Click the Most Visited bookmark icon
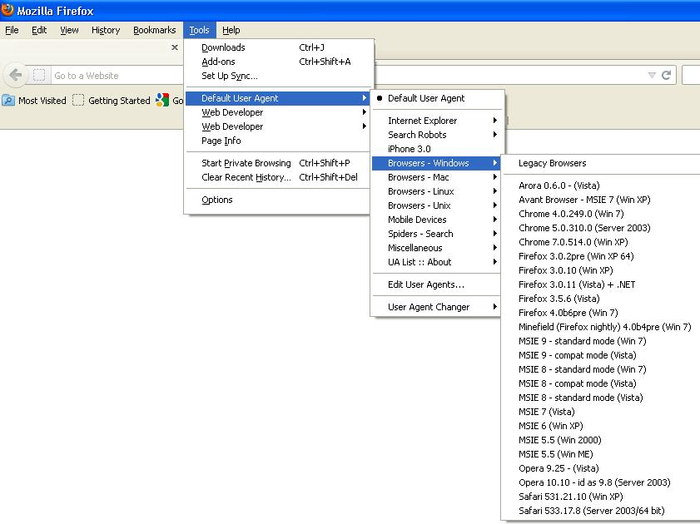The width and height of the screenshot is (700, 524). click(x=8, y=100)
